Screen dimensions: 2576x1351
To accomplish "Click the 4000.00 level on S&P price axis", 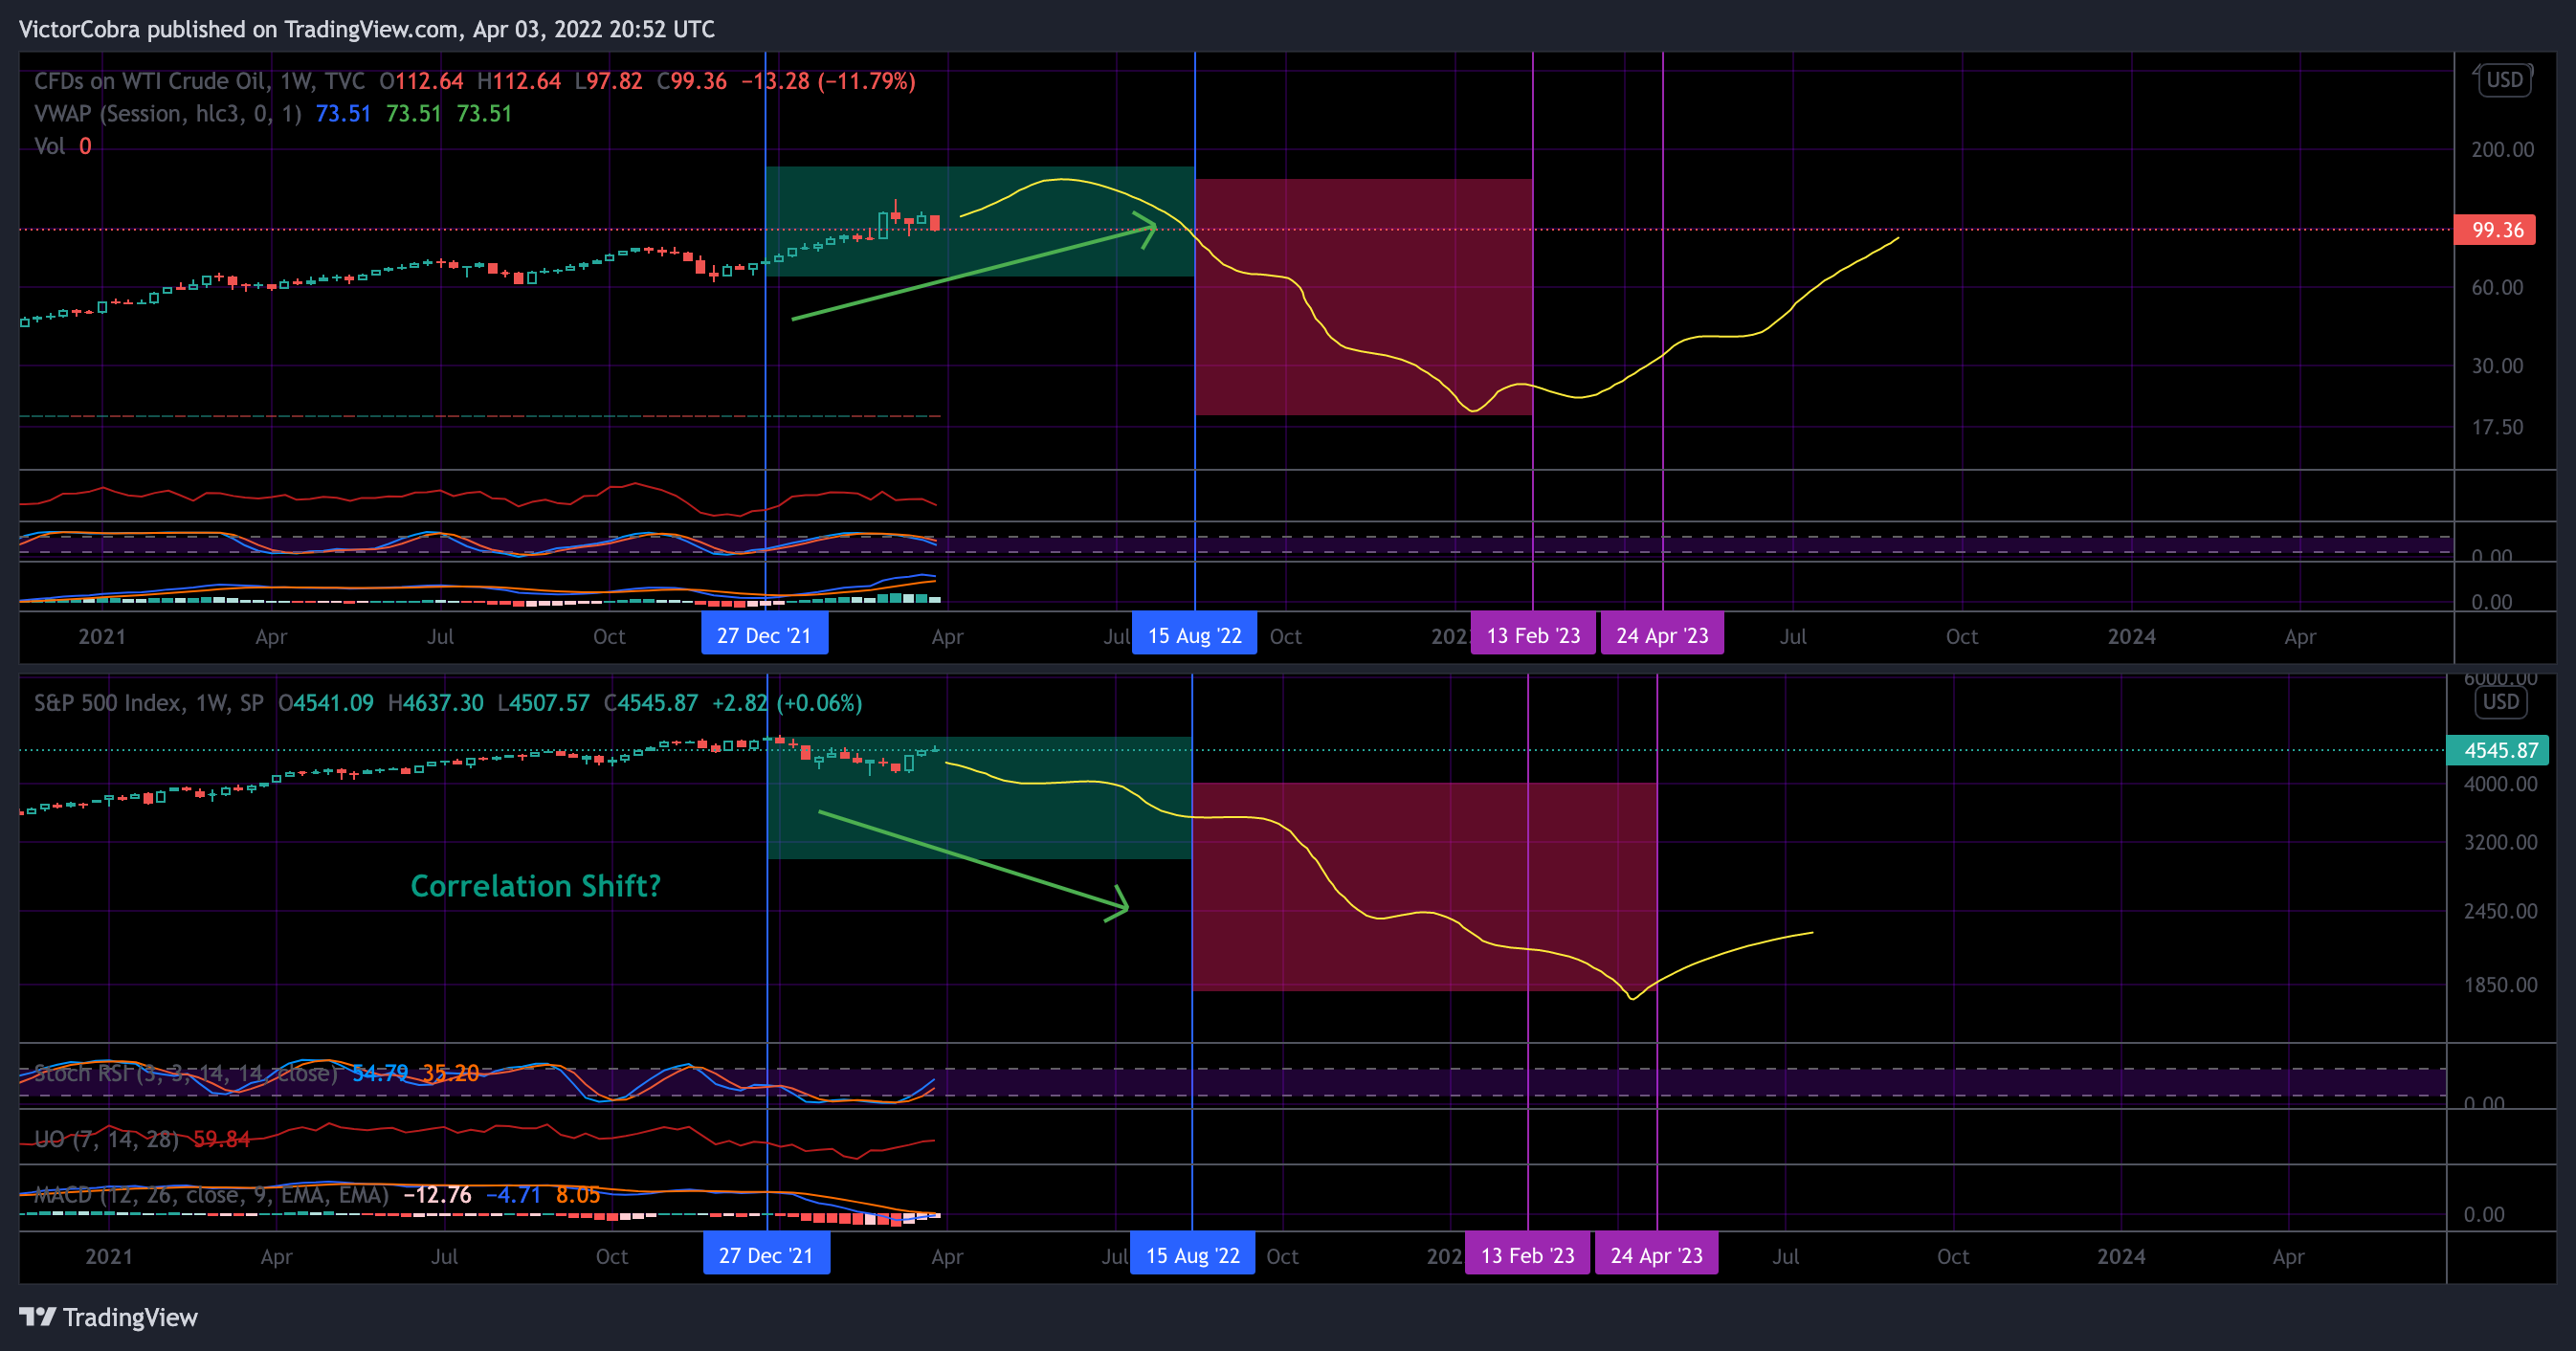I will pyautogui.click(x=2500, y=784).
